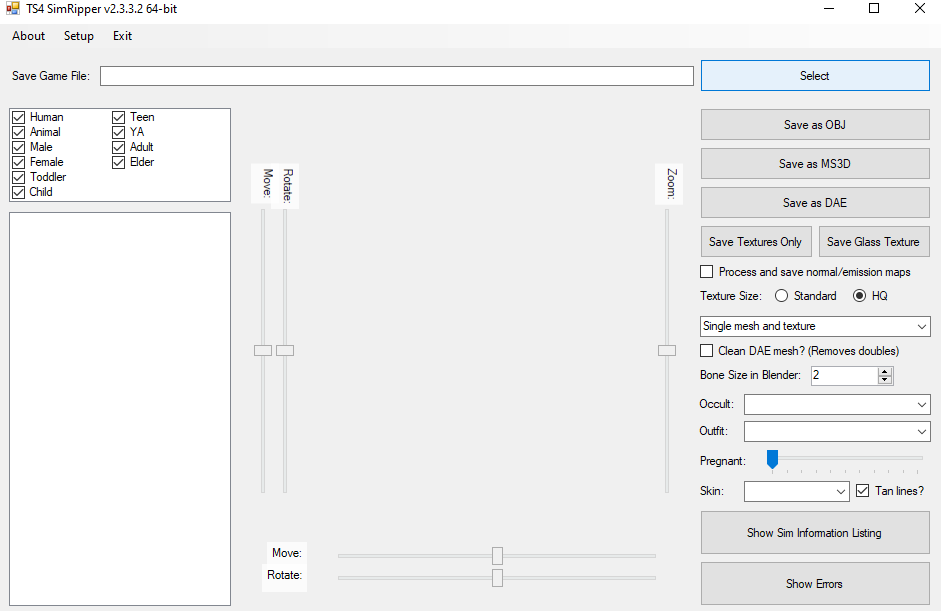Open the Occult dropdown

pyautogui.click(x=837, y=405)
